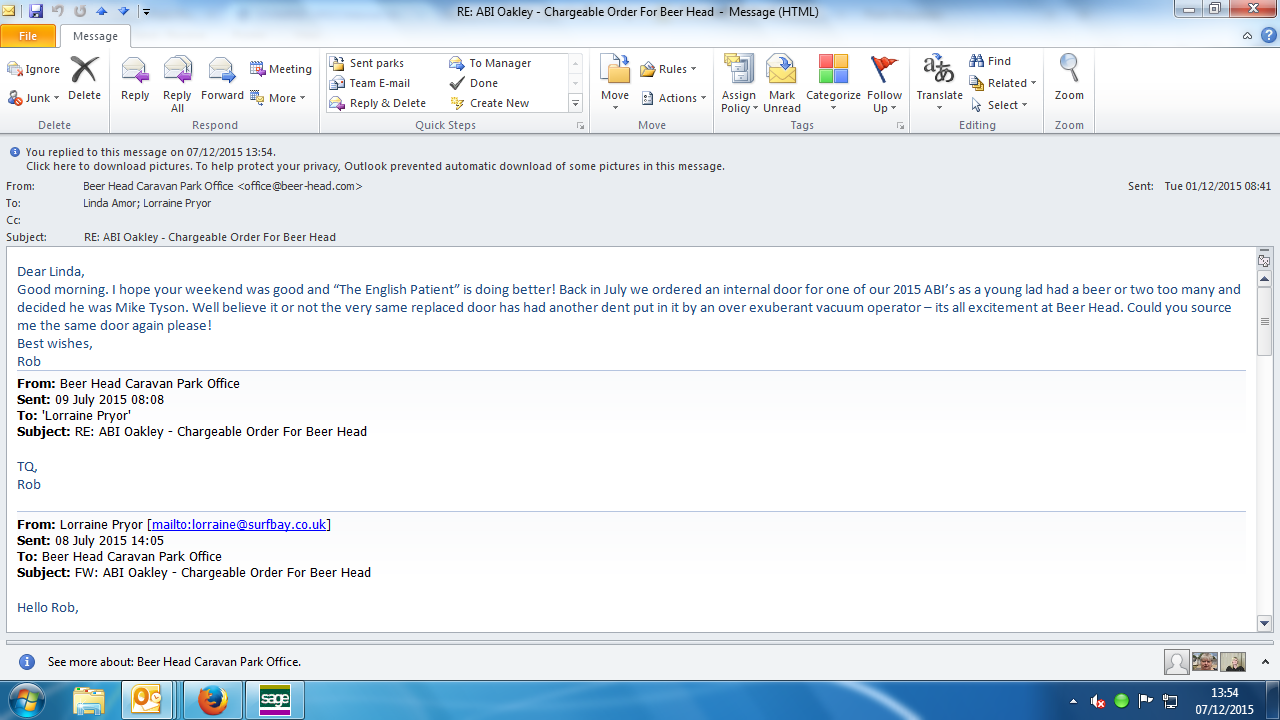Run the Team E-mail quick step
Viewport: 1280px width, 720px height.
point(370,83)
